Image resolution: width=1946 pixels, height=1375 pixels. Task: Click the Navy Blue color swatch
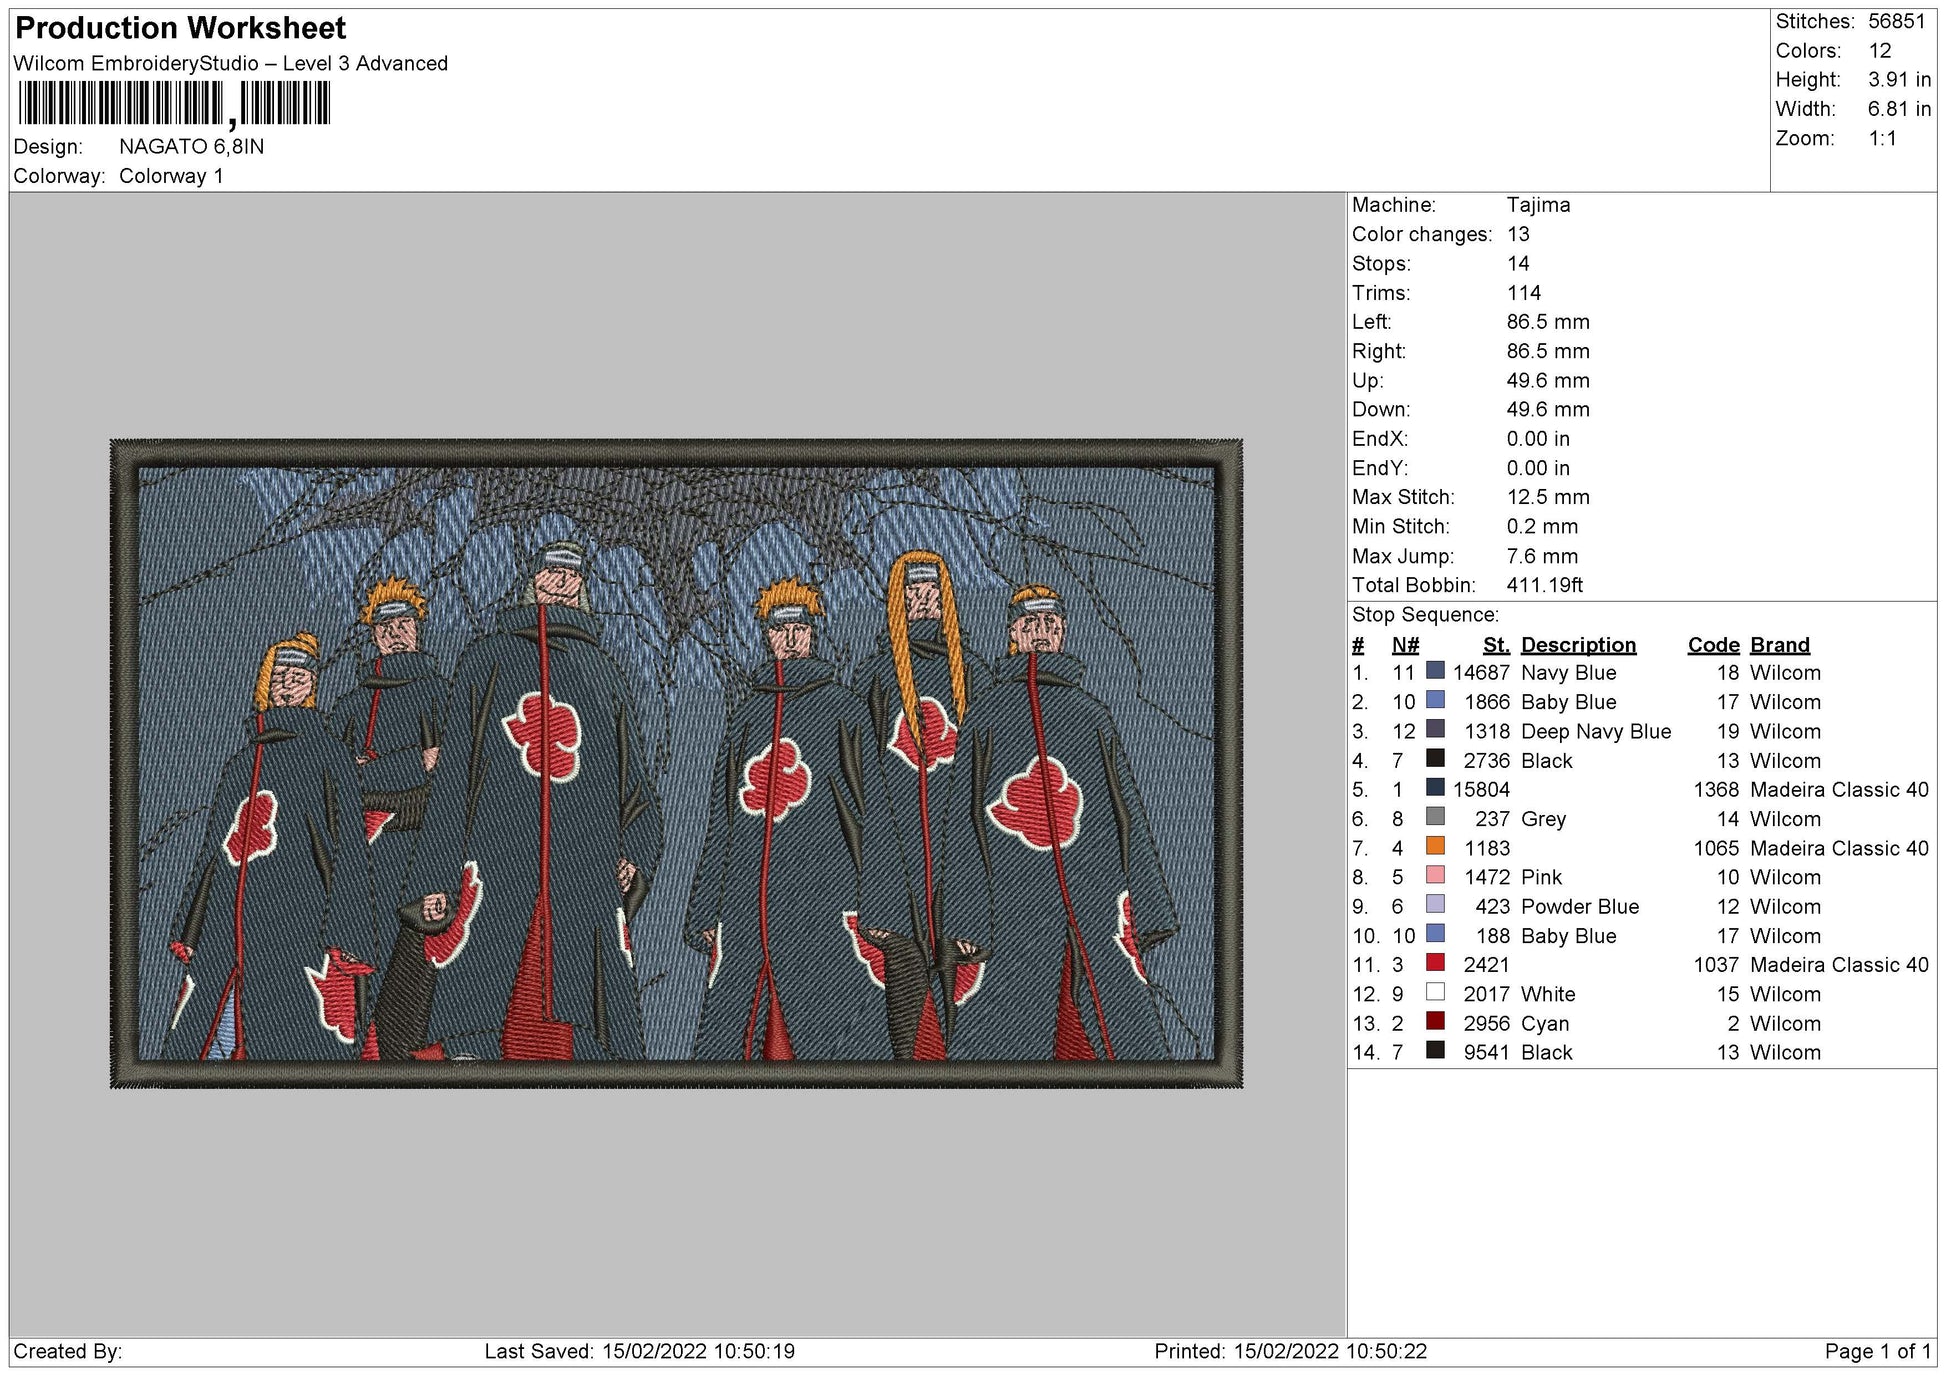1435,671
